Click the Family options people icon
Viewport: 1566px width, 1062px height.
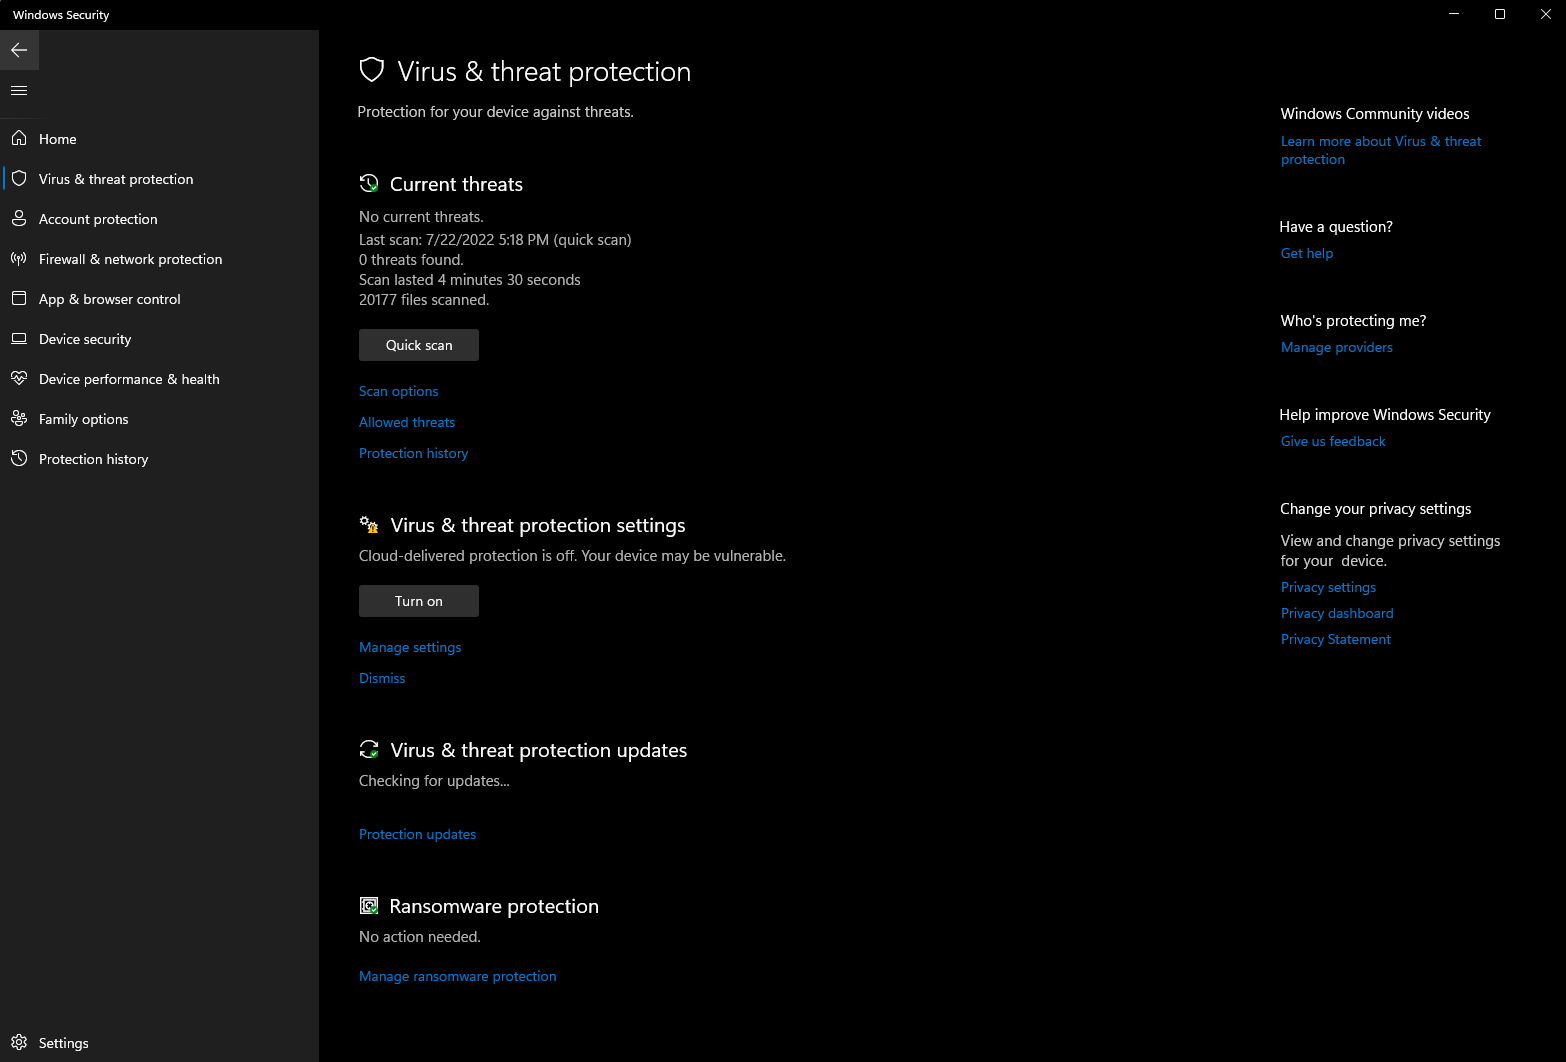click(x=19, y=418)
